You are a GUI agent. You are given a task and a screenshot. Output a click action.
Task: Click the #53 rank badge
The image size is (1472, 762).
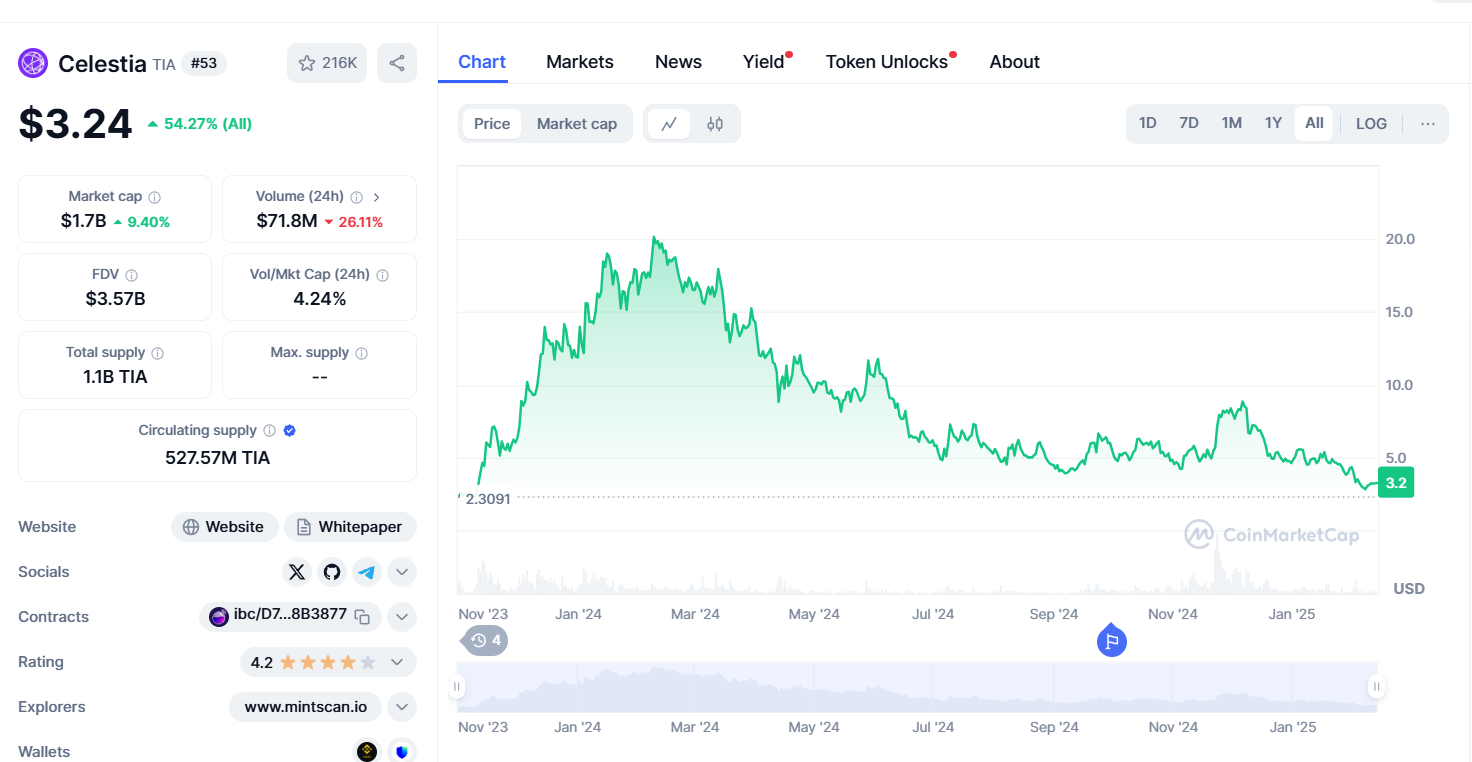coord(204,63)
